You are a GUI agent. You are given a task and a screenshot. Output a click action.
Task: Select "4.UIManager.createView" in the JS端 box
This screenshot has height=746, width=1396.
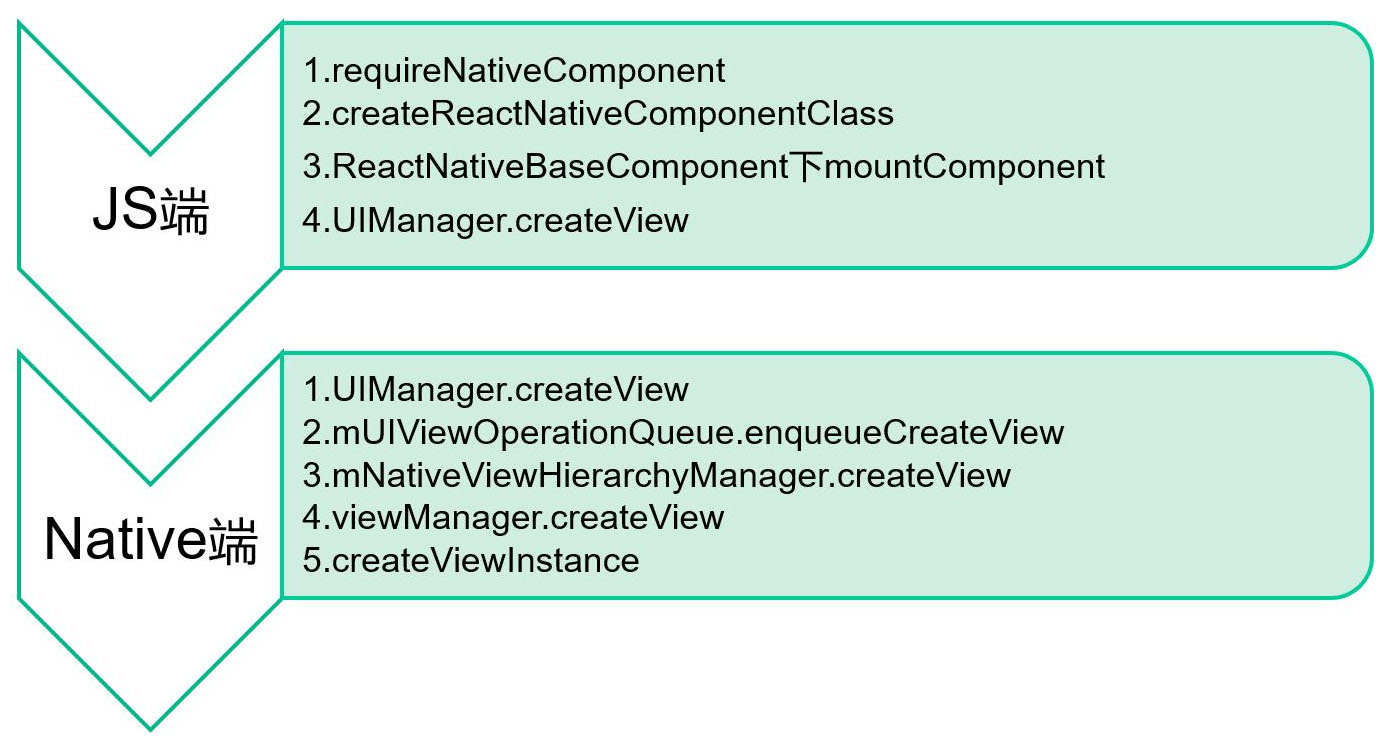[x=496, y=220]
